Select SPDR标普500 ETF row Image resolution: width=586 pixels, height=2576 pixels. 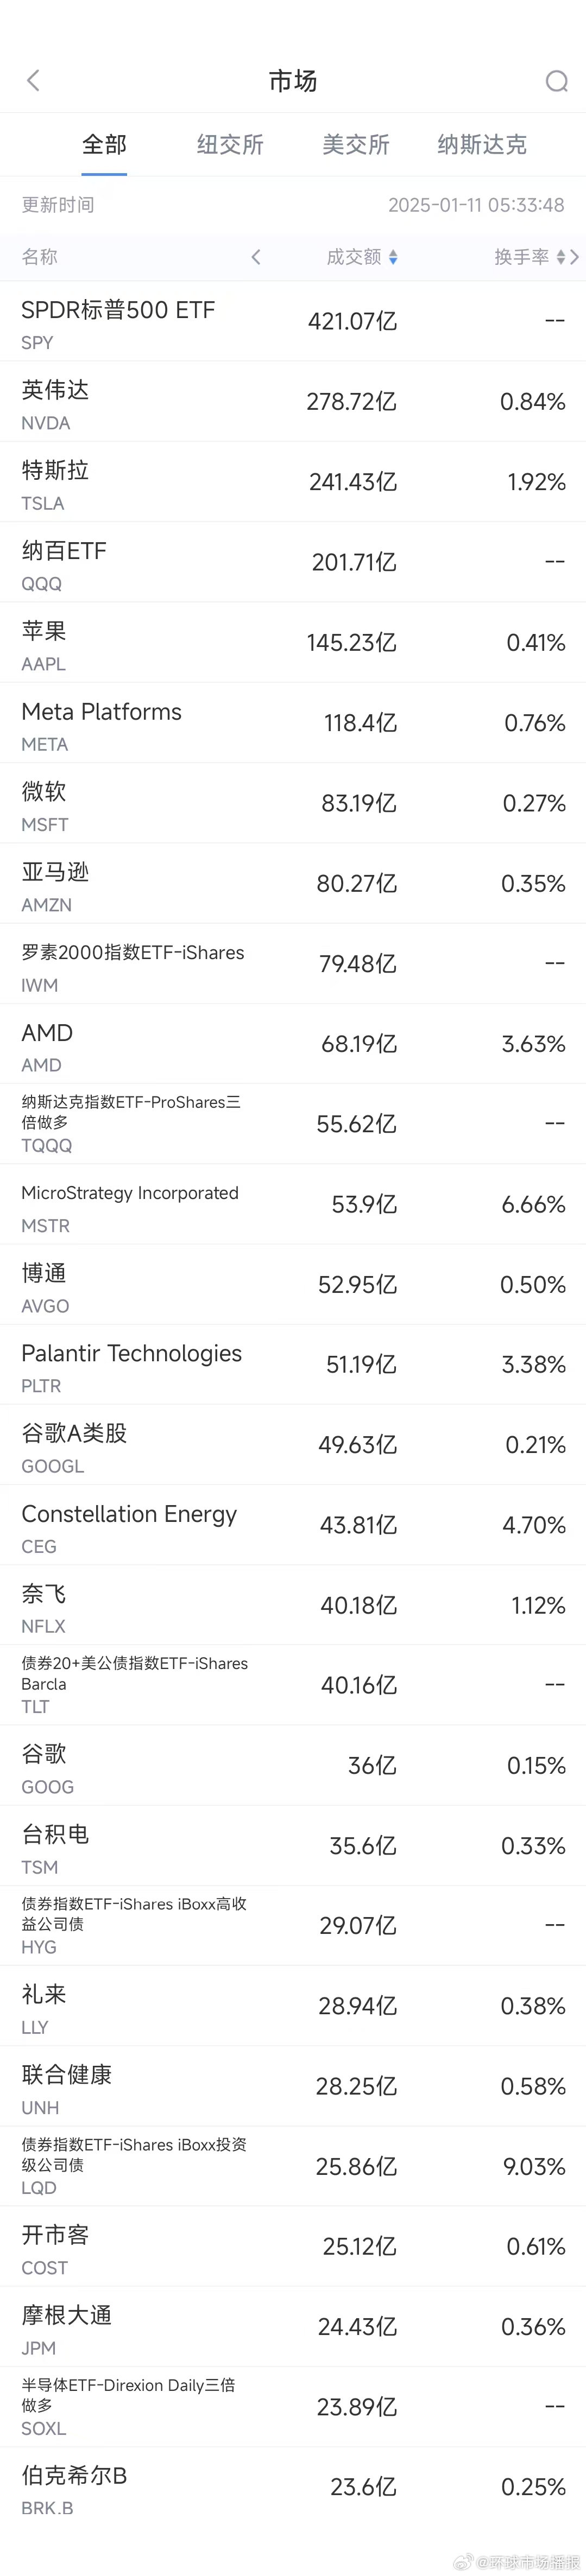point(293,321)
